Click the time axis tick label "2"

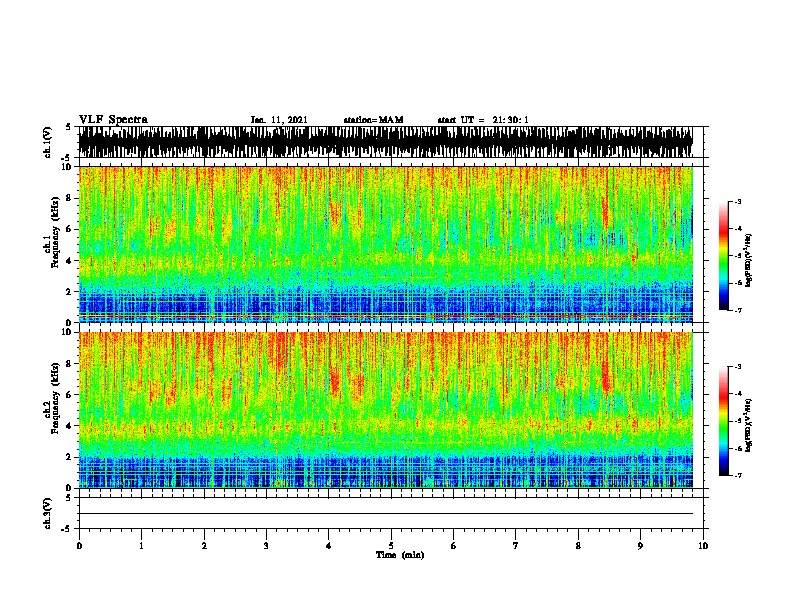pos(204,546)
